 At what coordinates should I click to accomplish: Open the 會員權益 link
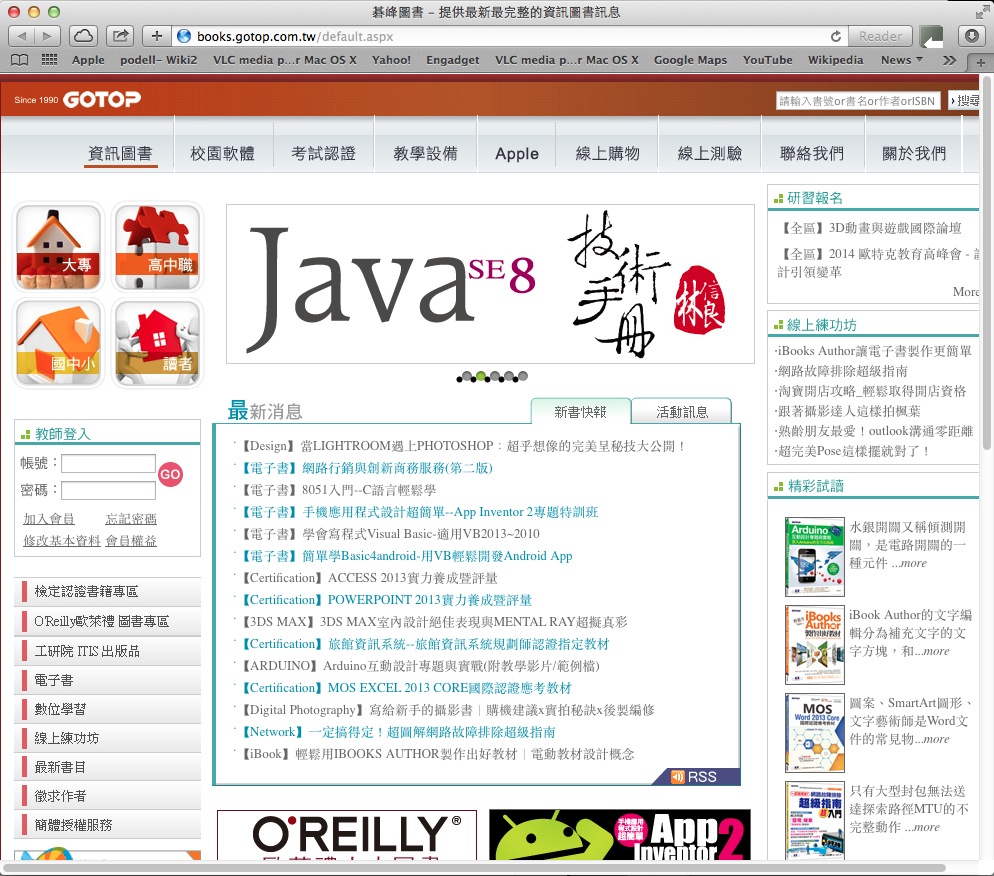[131, 541]
